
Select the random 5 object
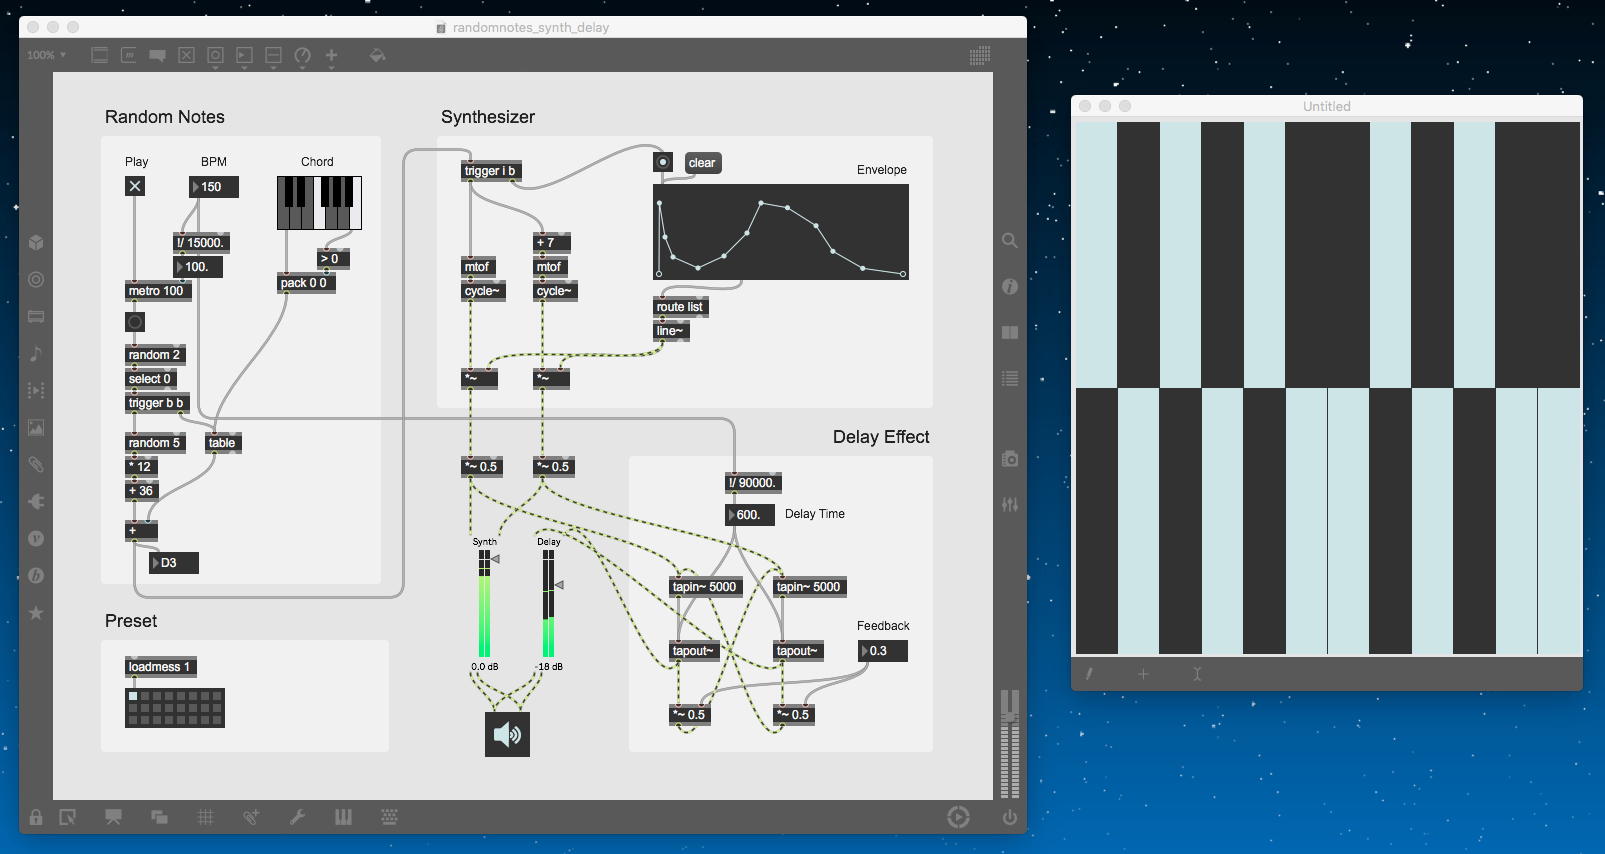coord(155,443)
